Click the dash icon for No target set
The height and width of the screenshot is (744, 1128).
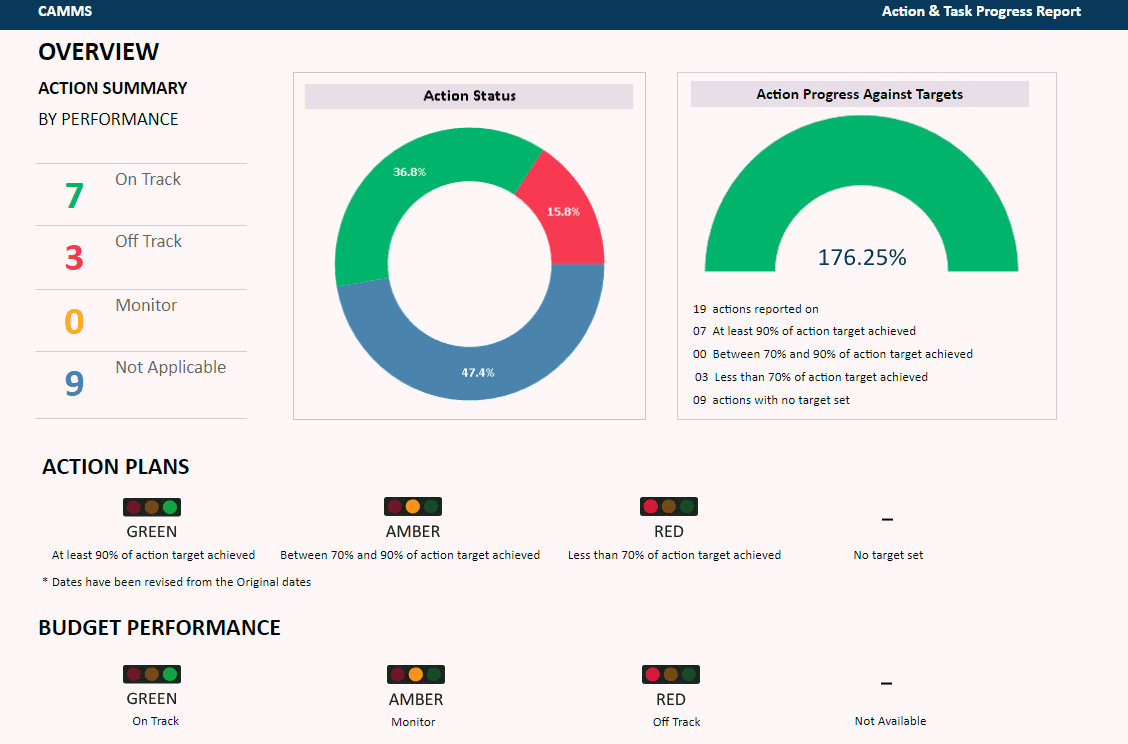(886, 518)
